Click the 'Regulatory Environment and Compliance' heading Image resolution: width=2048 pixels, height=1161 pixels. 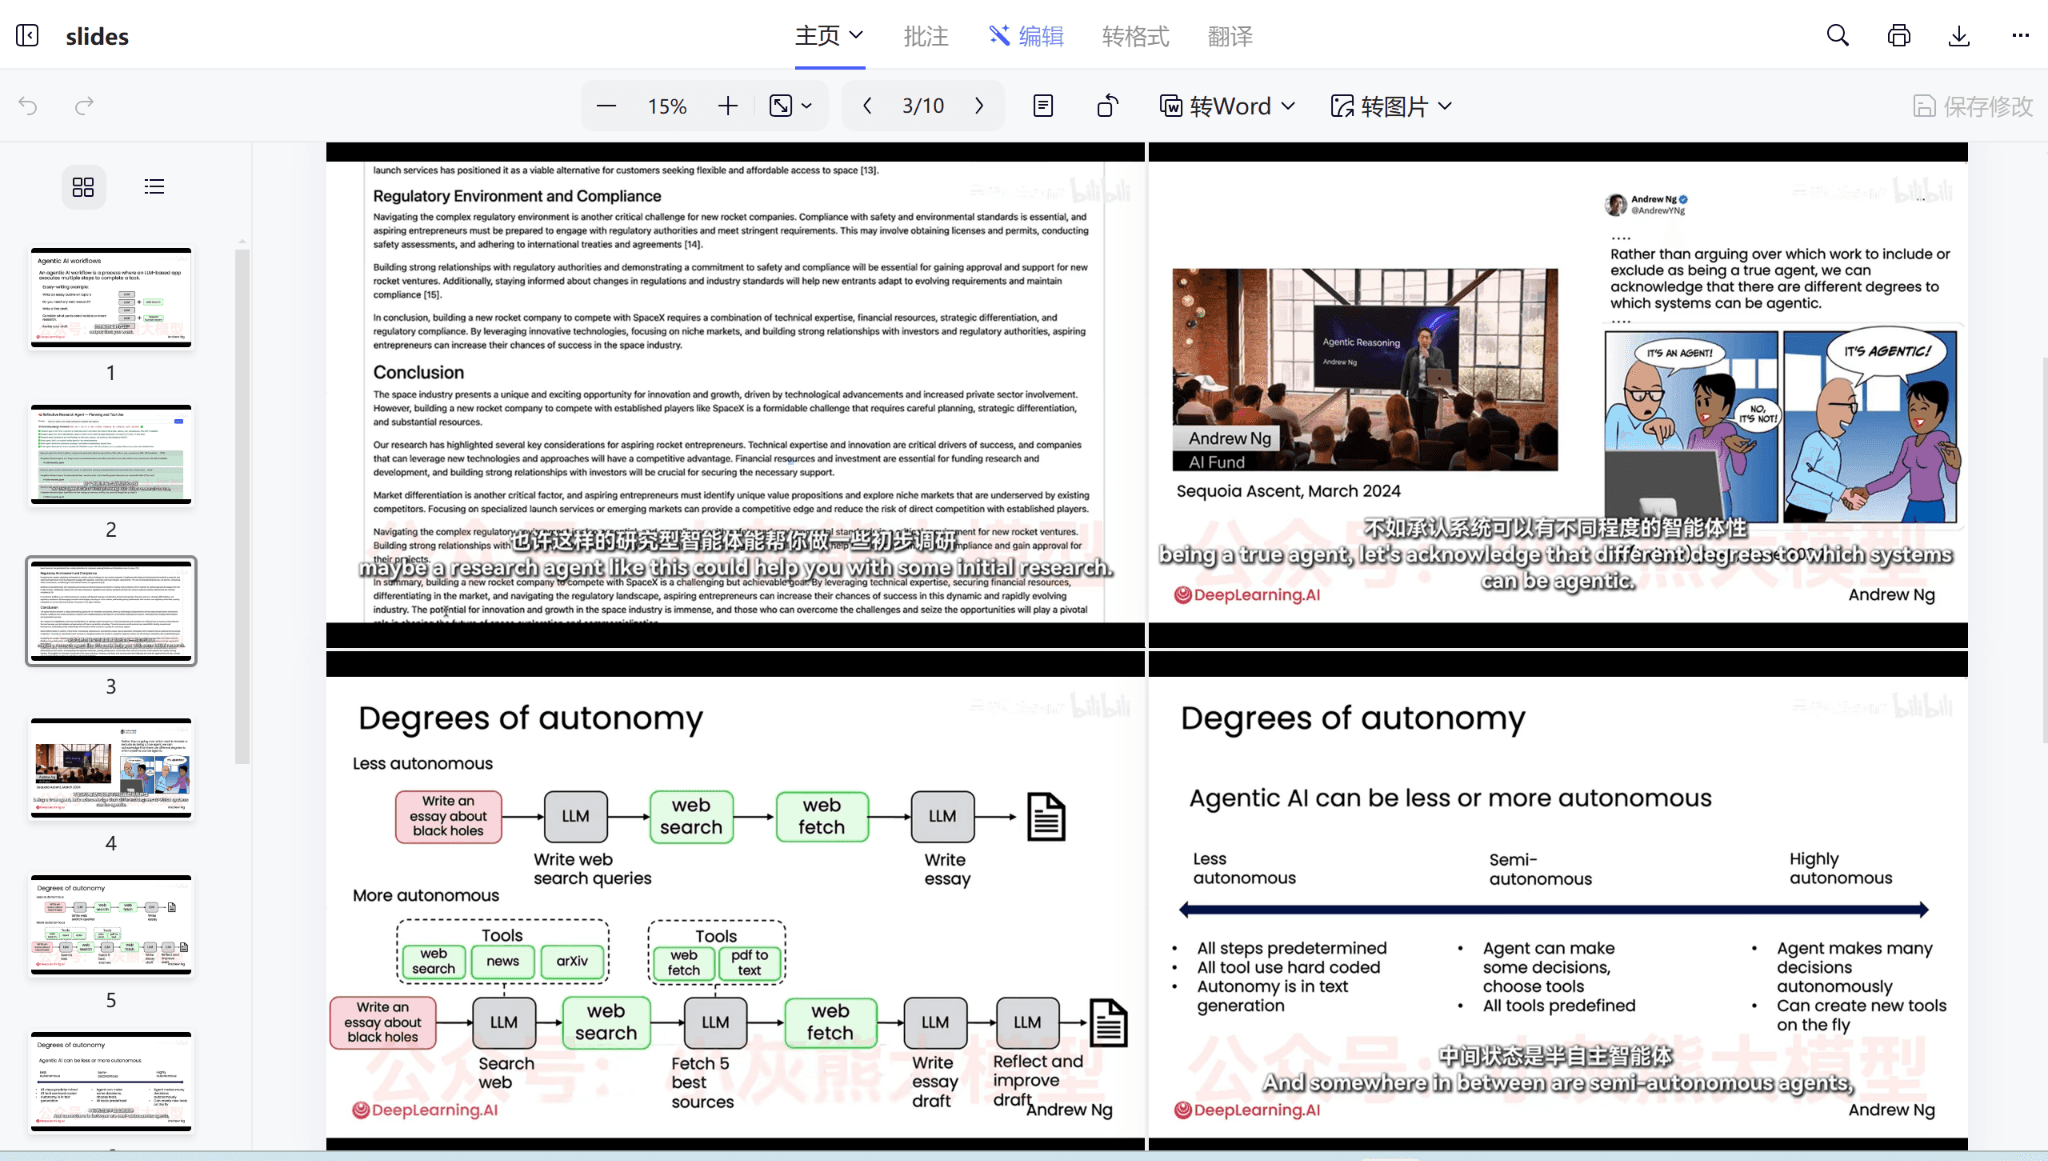(517, 196)
